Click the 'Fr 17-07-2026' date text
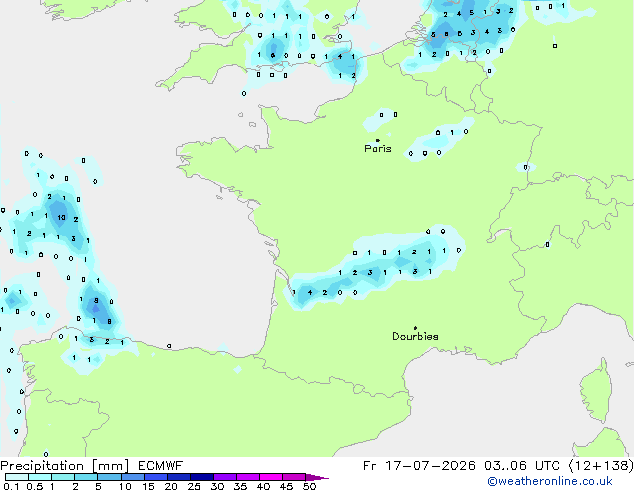This screenshot has height=490, width=634. (x=419, y=466)
